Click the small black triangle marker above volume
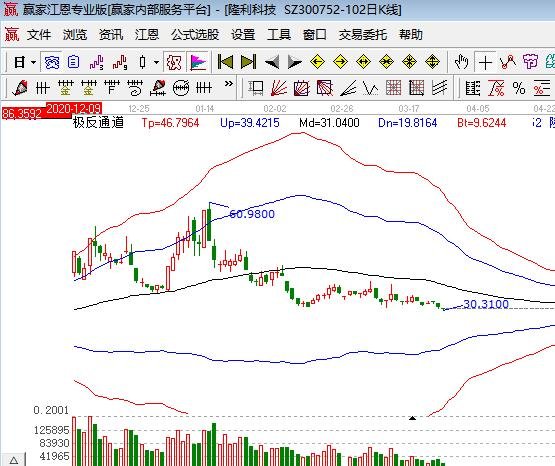 pyautogui.click(x=412, y=418)
